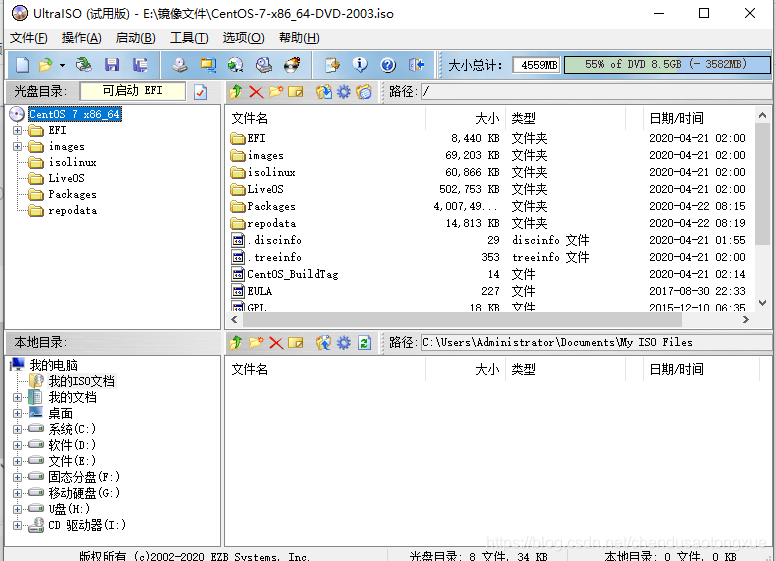
Task: Click the 可启动 EFI boot type field
Action: coord(132,91)
